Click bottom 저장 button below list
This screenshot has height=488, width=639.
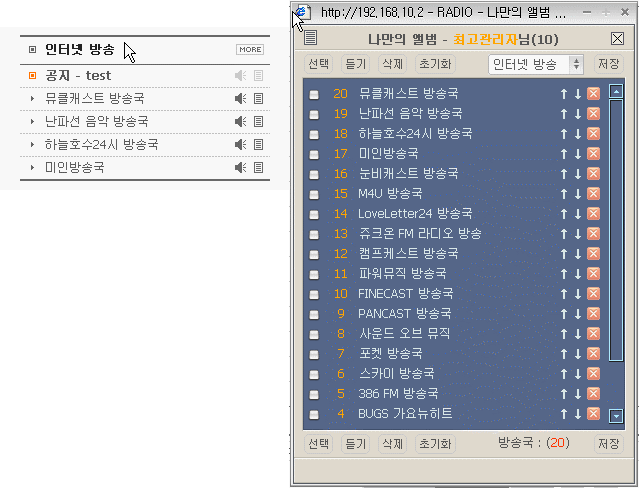coord(608,443)
